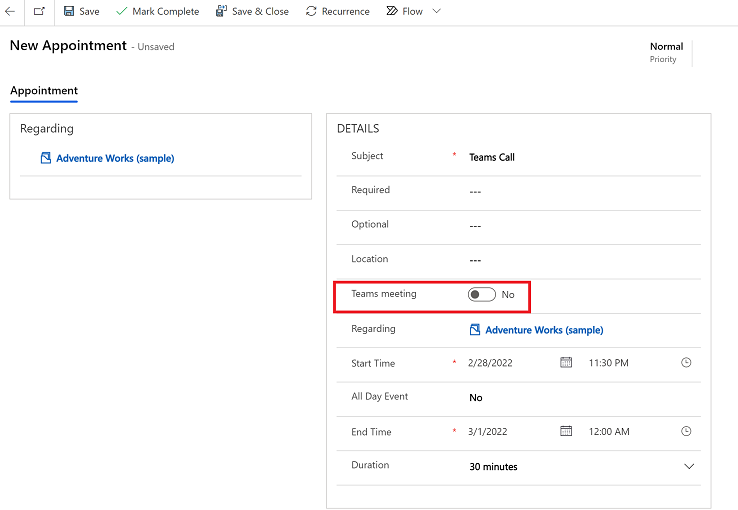Click the Mark Complete command
Image resolution: width=738 pixels, height=510 pixels.
coord(158,11)
